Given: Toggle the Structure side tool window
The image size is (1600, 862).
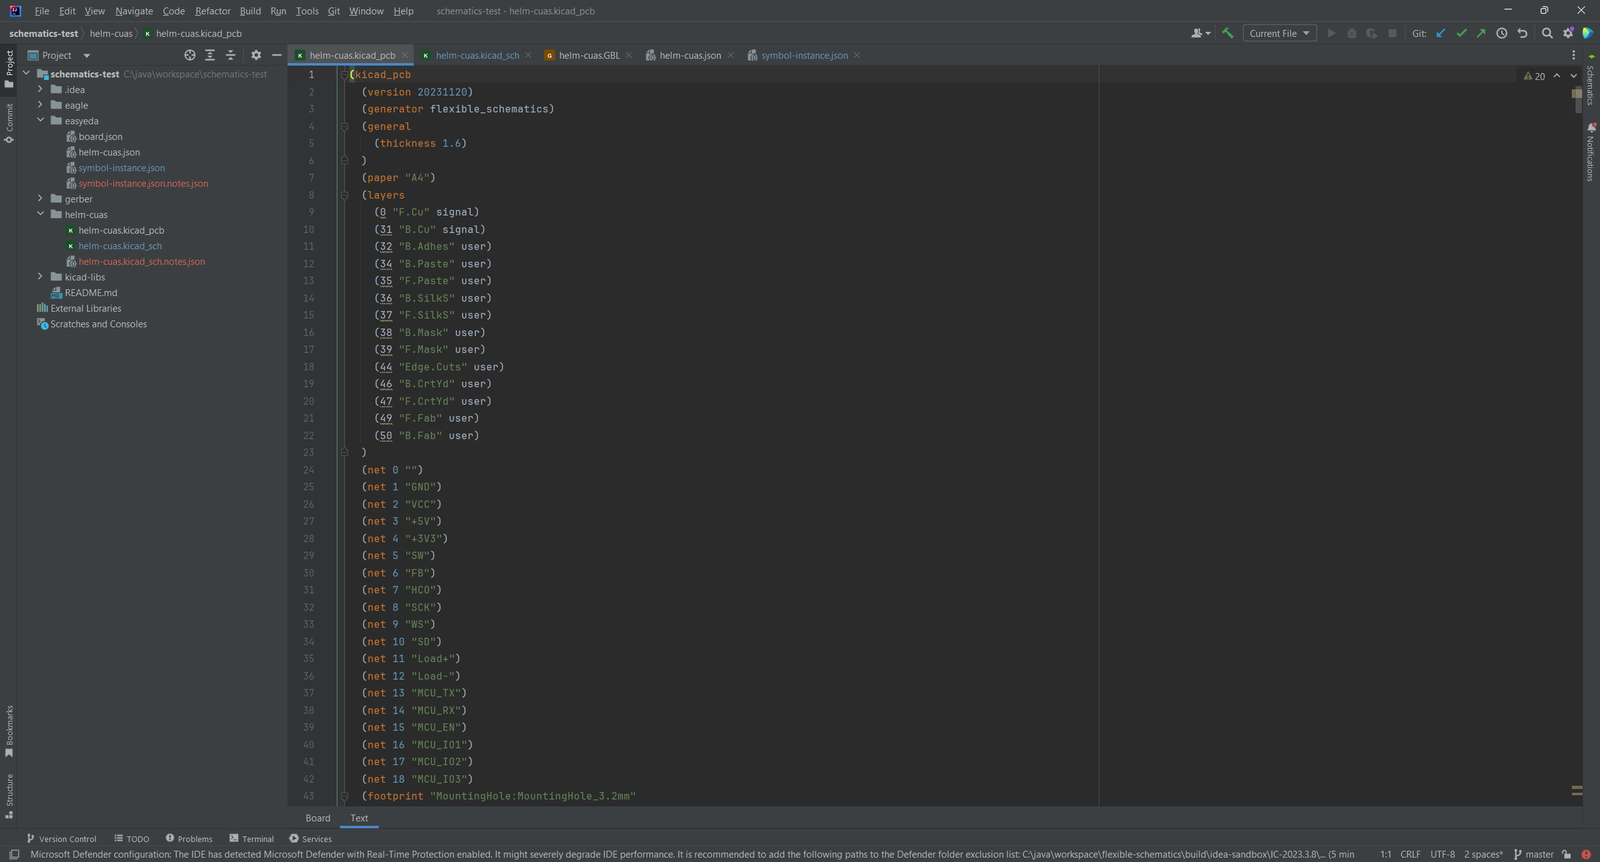Looking at the screenshot, I should tap(9, 796).
